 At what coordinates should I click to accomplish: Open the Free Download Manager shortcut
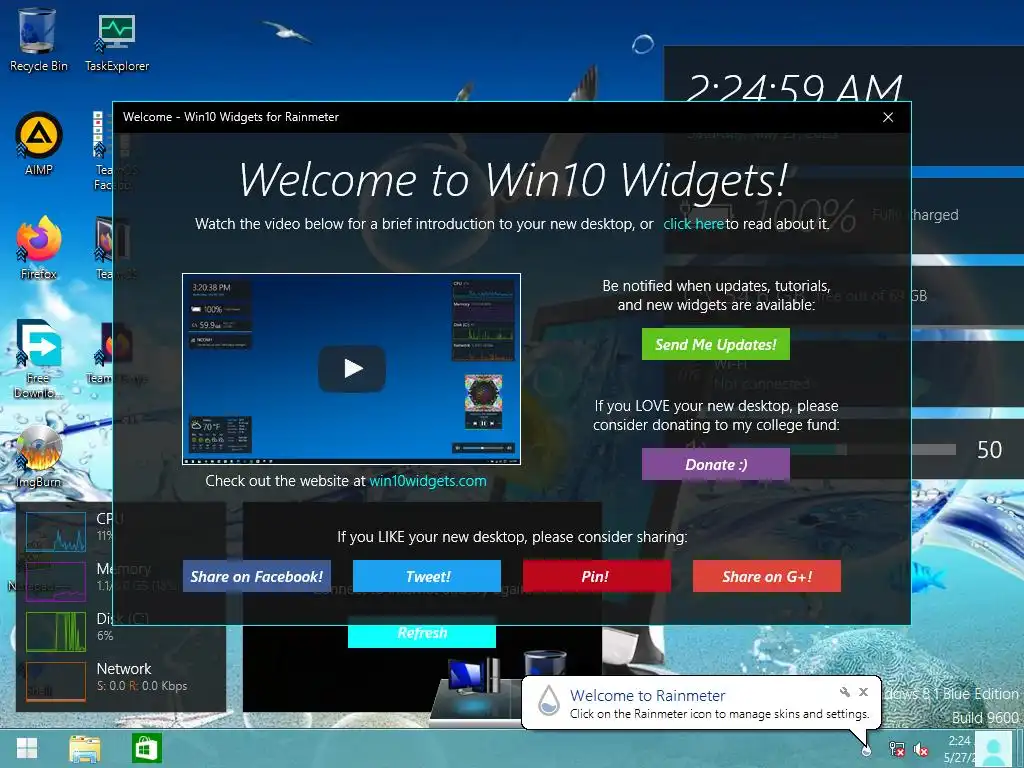pyautogui.click(x=39, y=358)
